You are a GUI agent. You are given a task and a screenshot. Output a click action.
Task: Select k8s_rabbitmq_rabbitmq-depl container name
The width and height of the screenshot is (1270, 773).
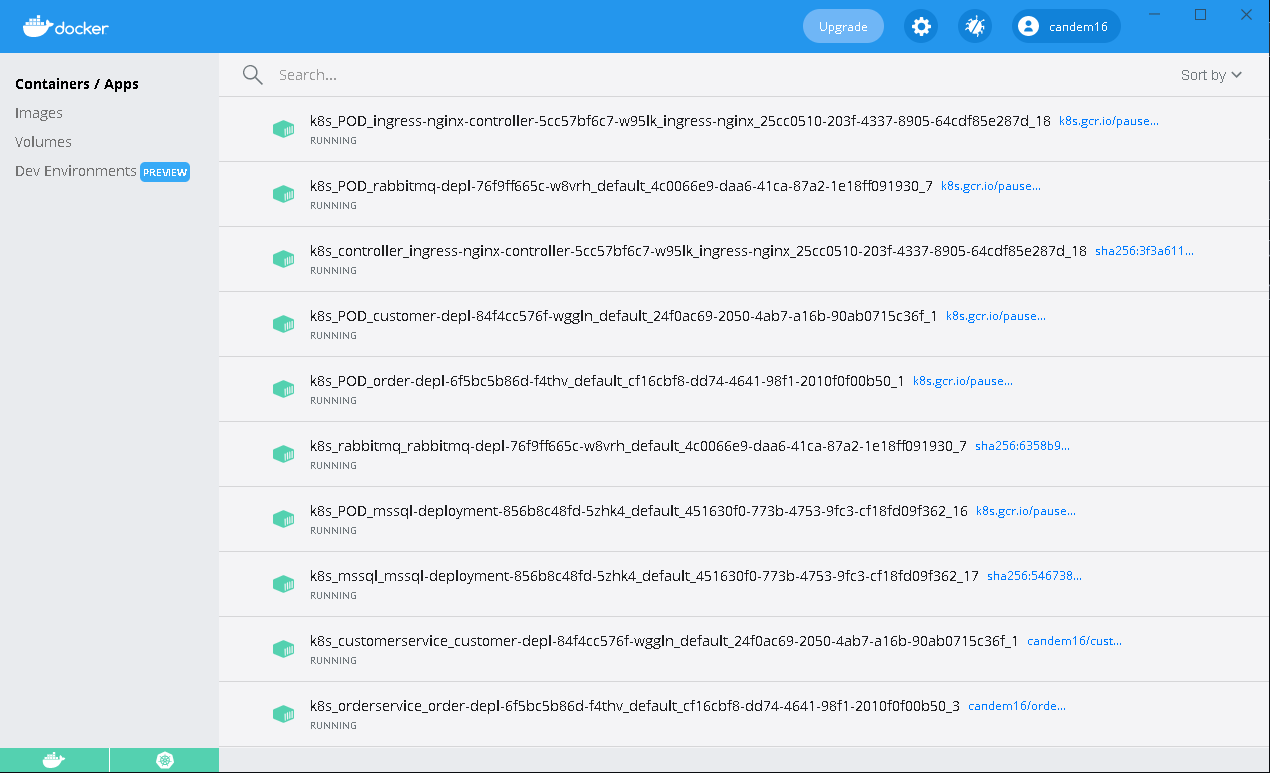point(638,446)
